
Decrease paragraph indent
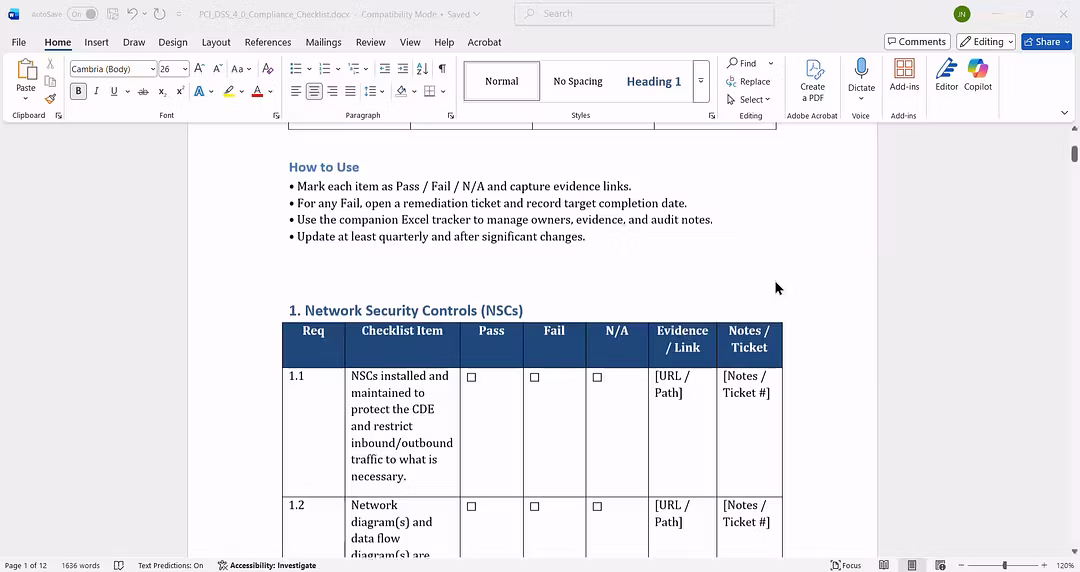(x=384, y=69)
